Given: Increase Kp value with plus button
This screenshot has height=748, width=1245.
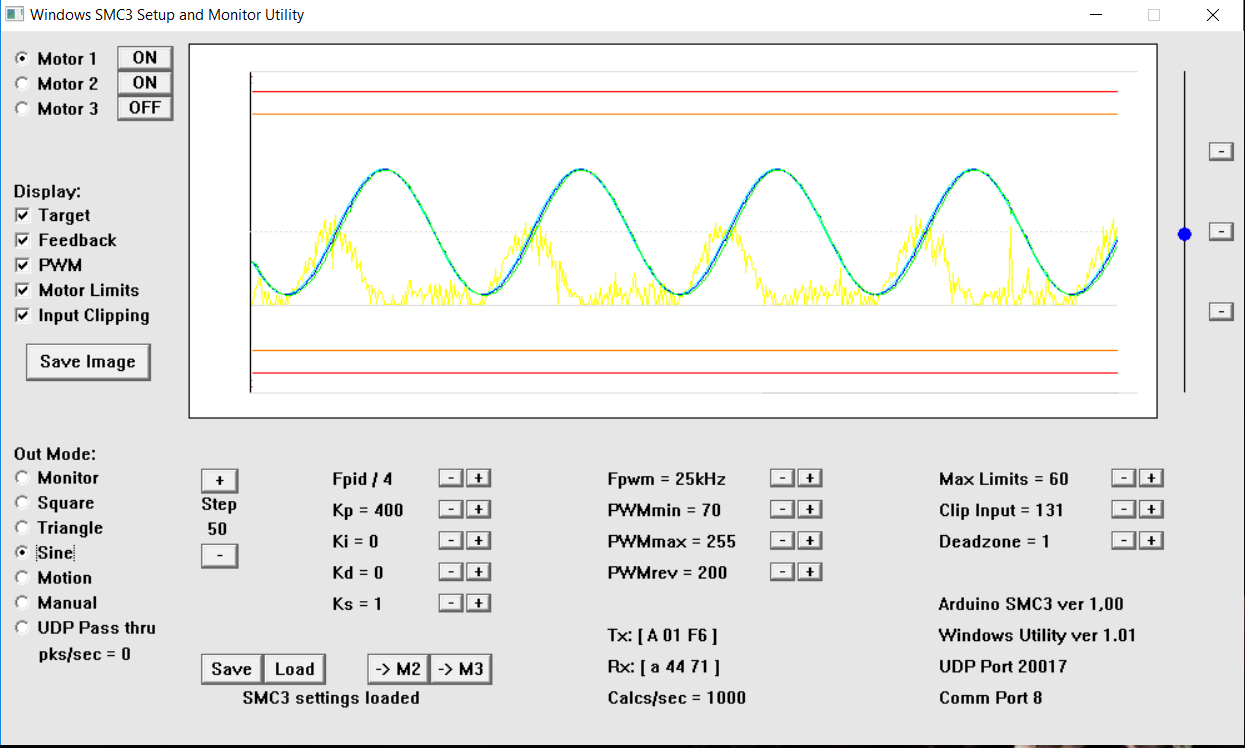Looking at the screenshot, I should (x=479, y=509).
